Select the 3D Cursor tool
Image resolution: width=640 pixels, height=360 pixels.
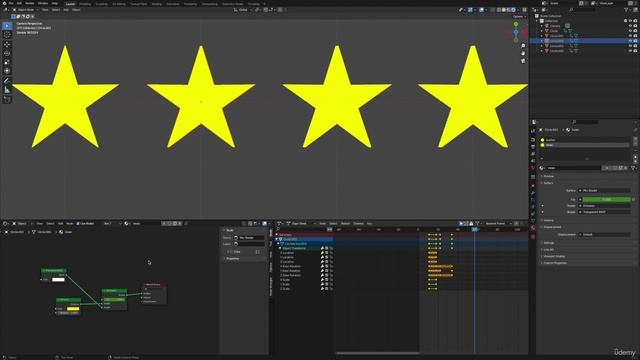click(7, 35)
